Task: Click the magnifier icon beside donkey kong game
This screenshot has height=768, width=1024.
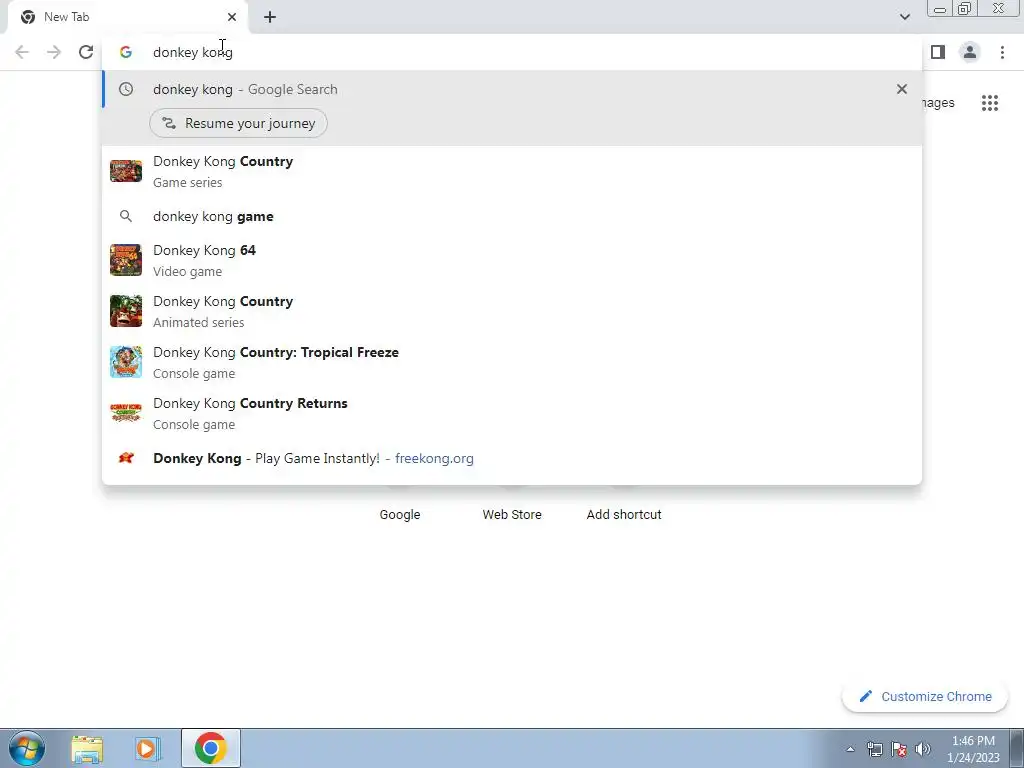Action: click(126, 216)
